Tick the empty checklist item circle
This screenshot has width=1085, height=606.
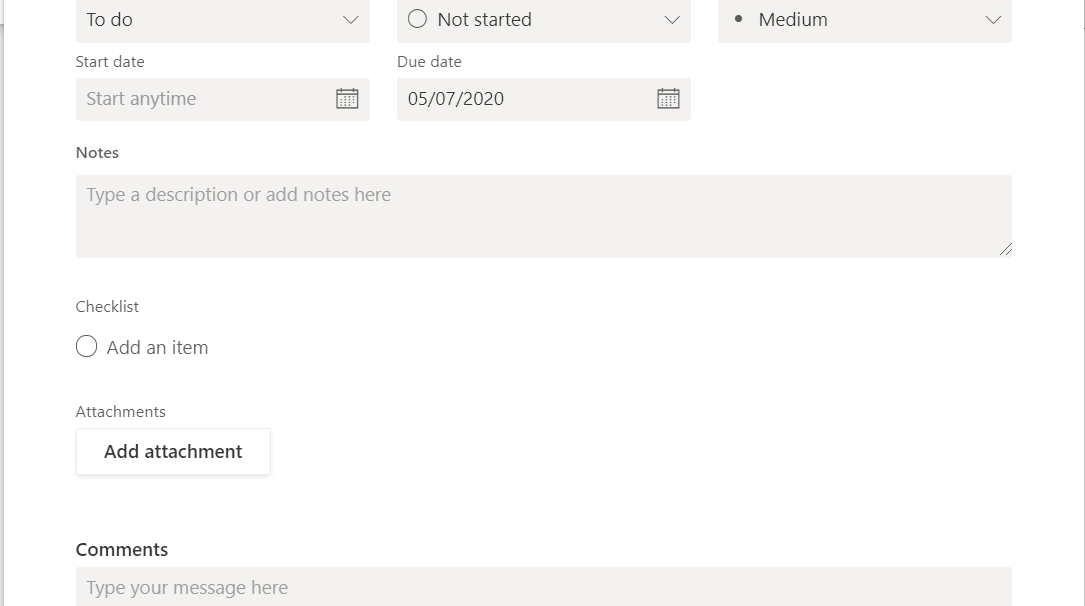87,347
